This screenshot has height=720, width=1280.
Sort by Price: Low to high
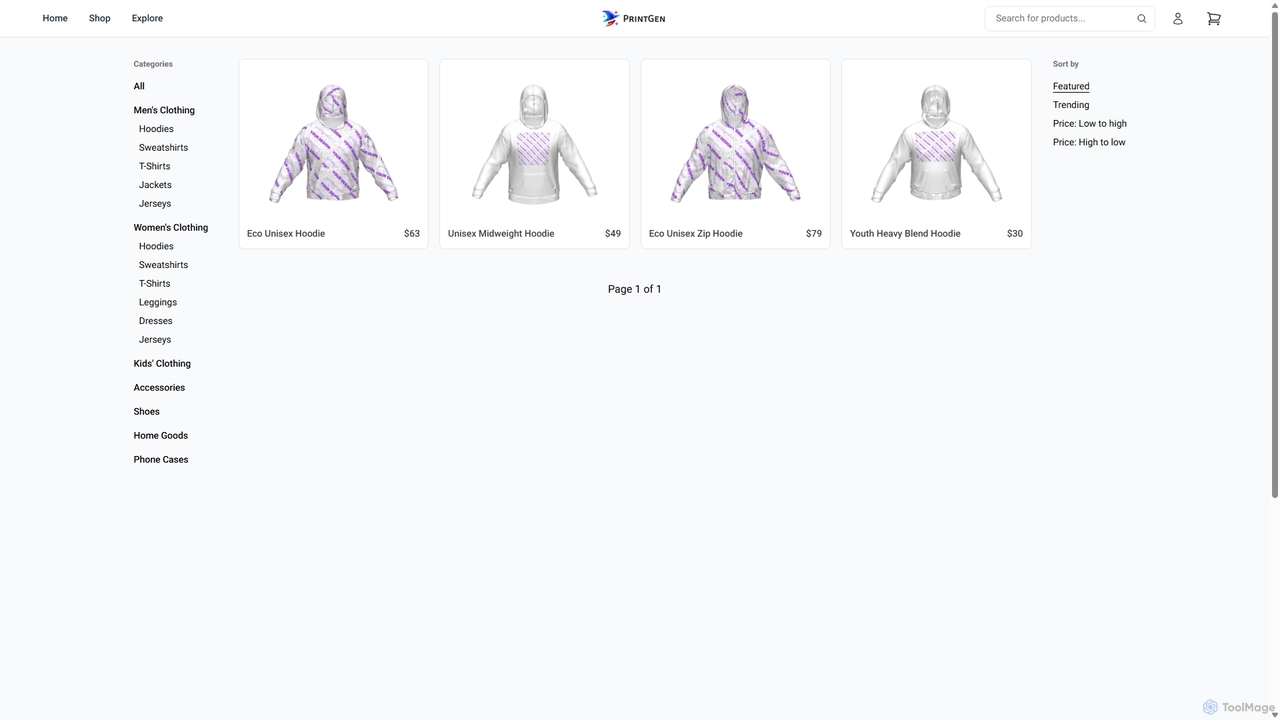click(x=1089, y=123)
